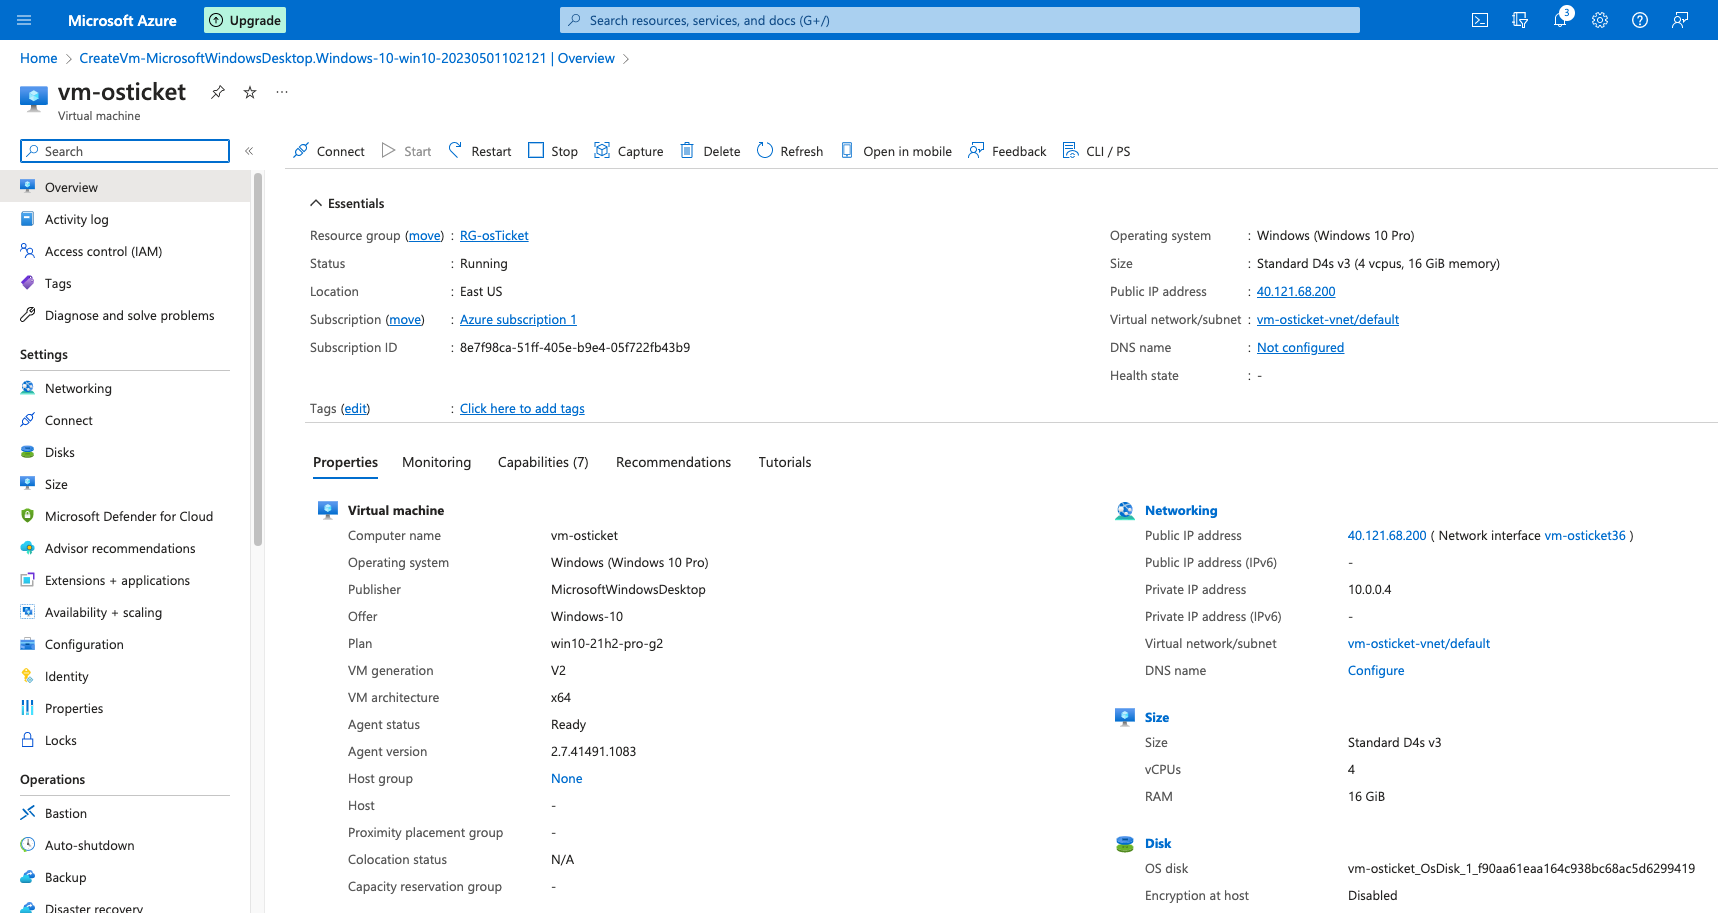Open portal settings gear
Screen dimensions: 1718x913
pos(1600,20)
